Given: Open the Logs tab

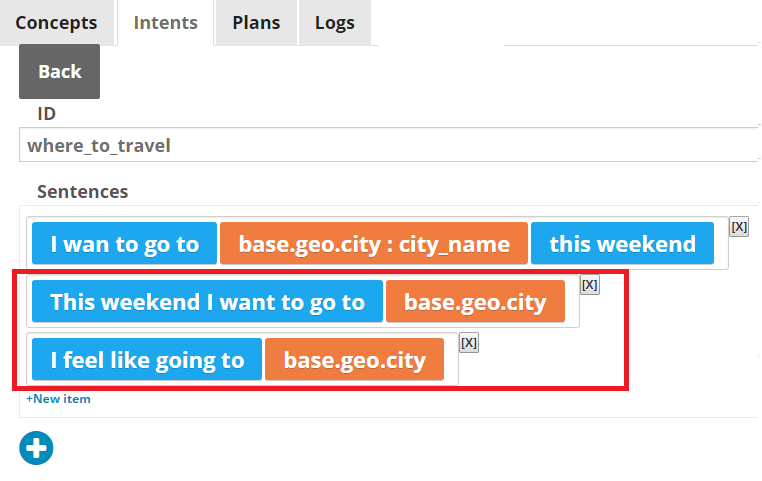Looking at the screenshot, I should 335,23.
